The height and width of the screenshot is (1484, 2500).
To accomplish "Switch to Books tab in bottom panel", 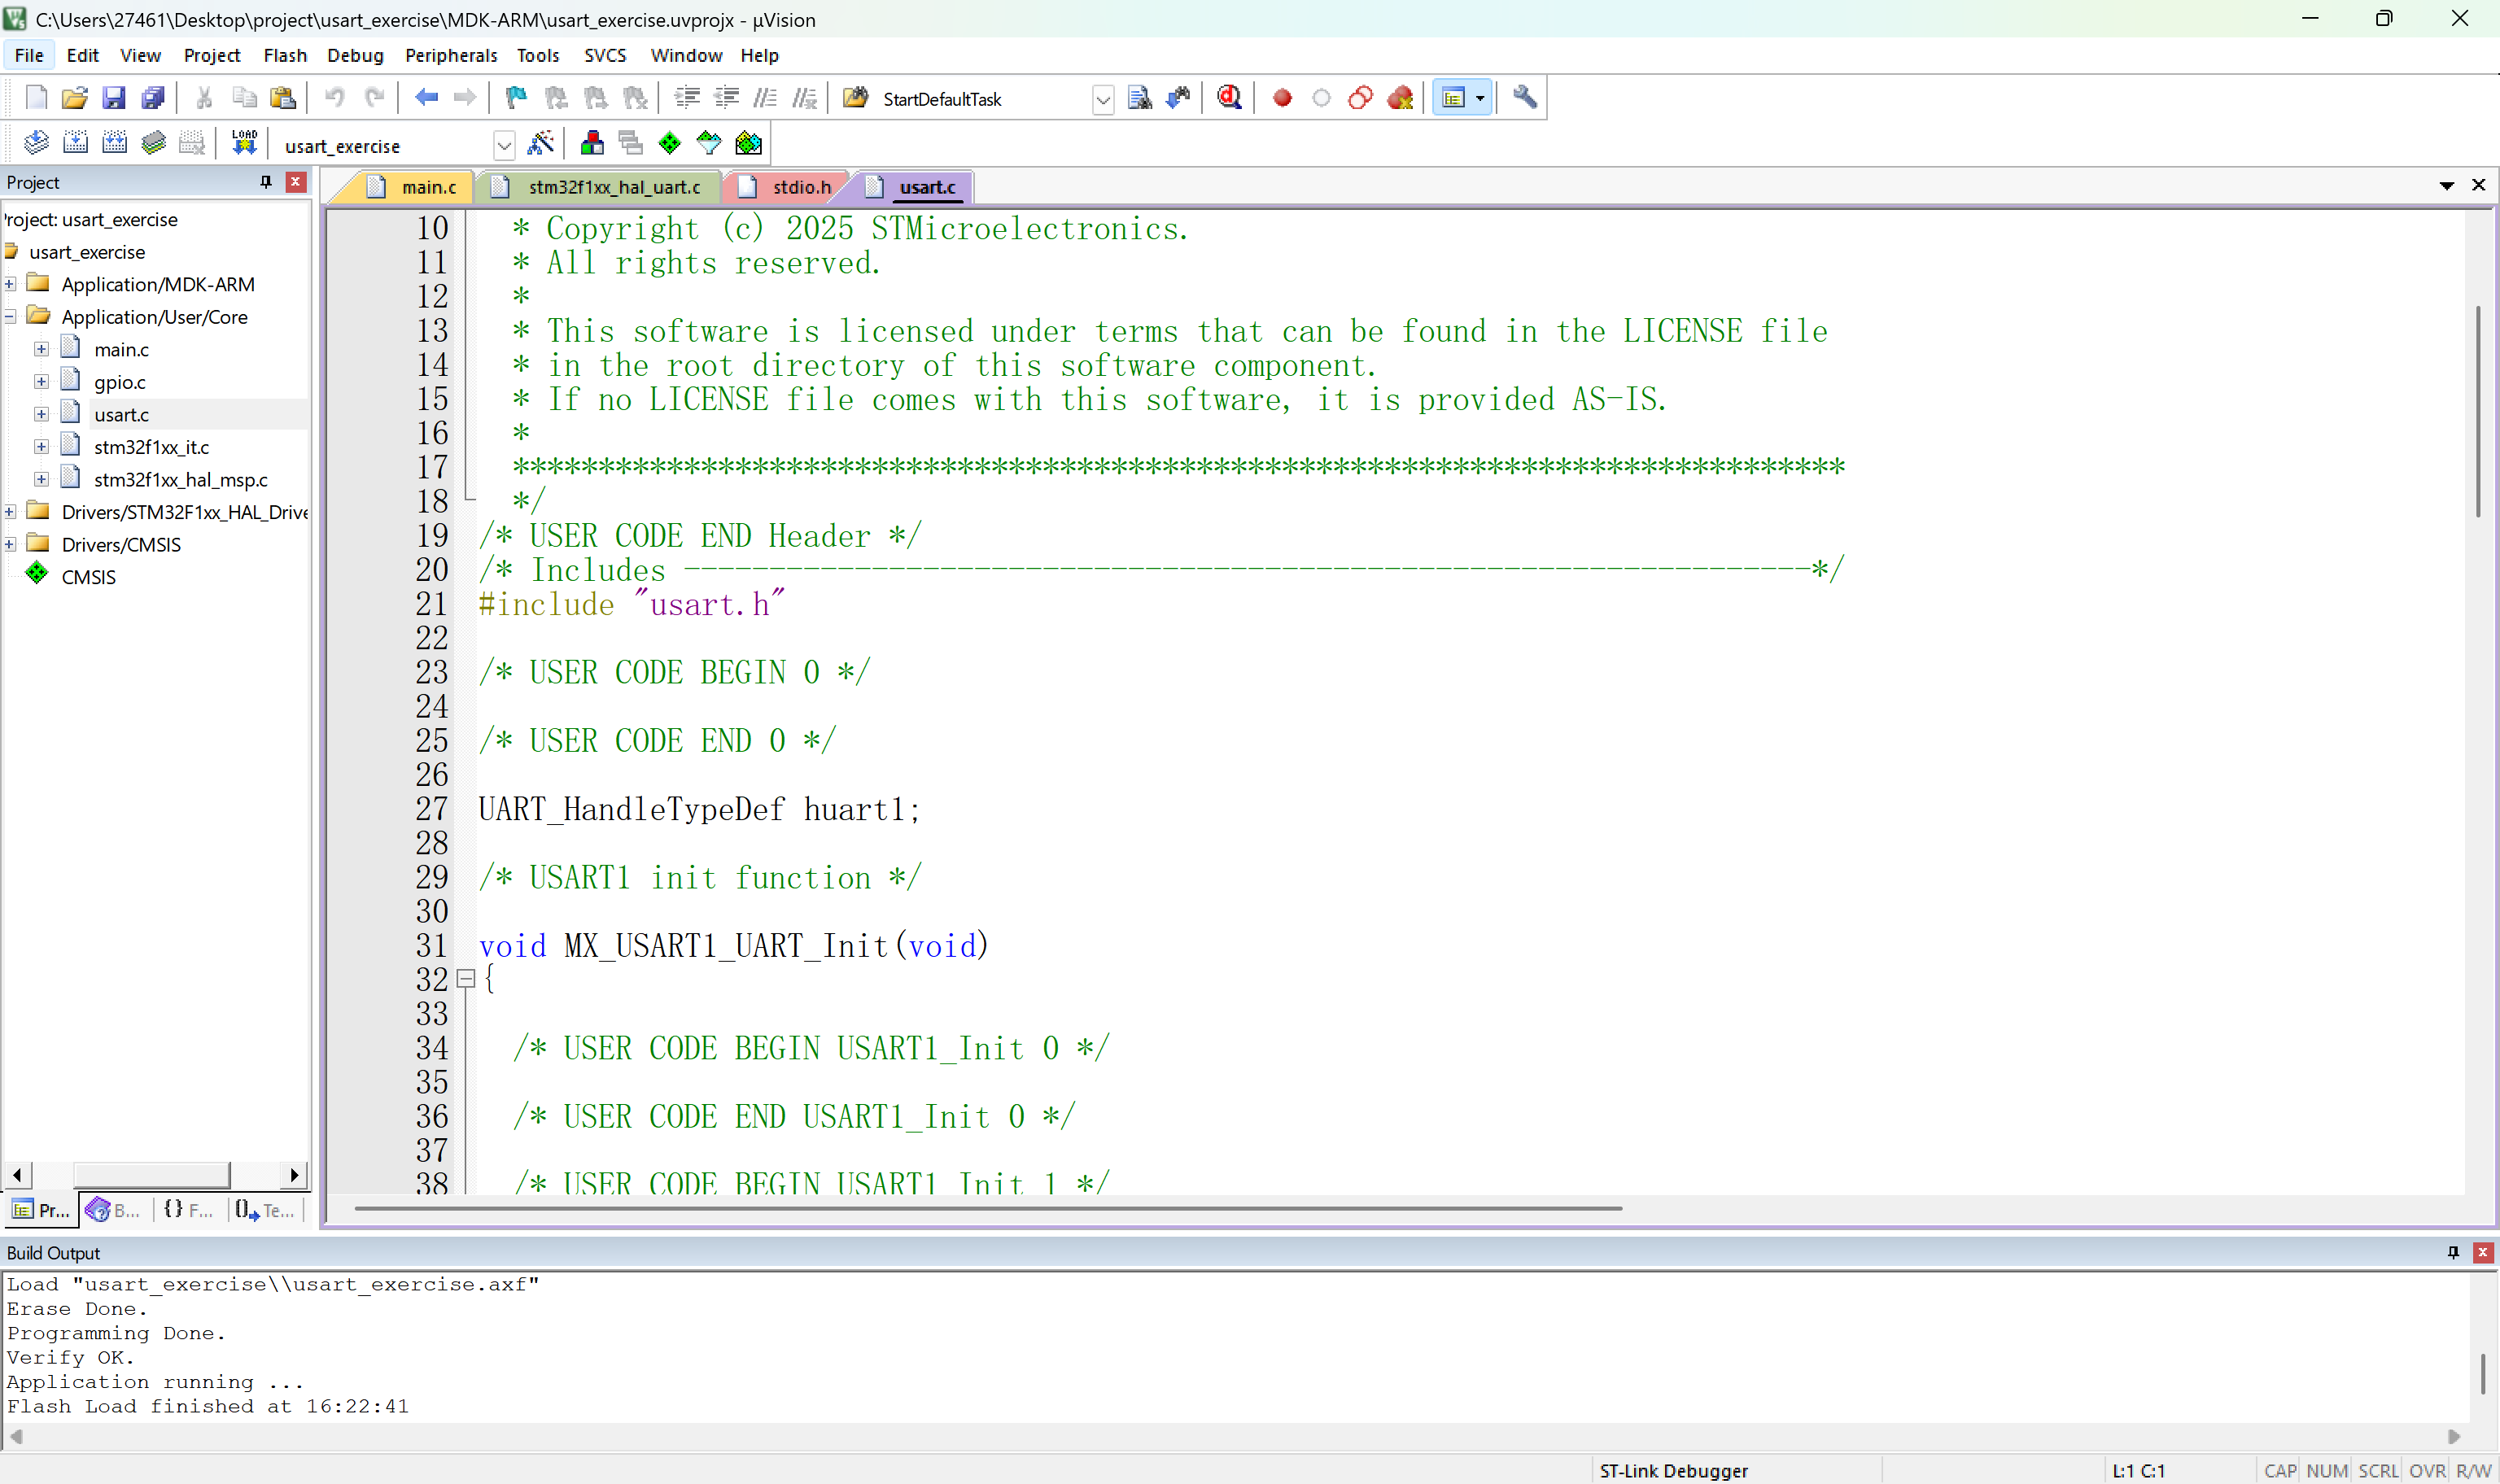I will [113, 1210].
